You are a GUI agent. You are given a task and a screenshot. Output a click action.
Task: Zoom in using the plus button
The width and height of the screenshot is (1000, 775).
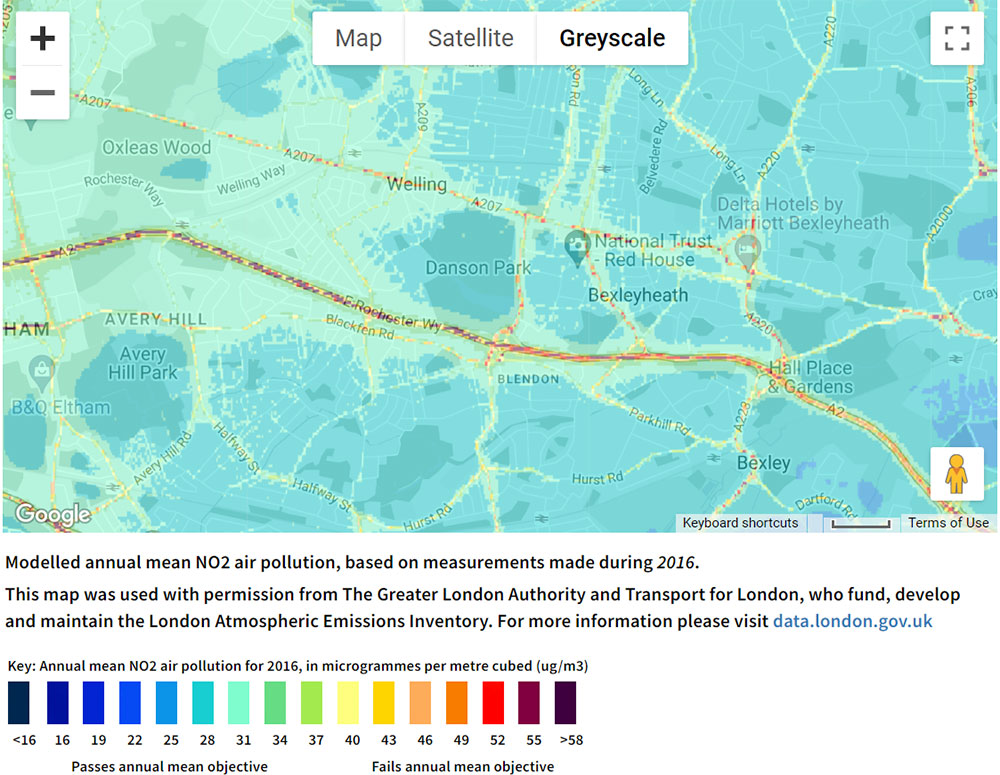(x=42, y=40)
